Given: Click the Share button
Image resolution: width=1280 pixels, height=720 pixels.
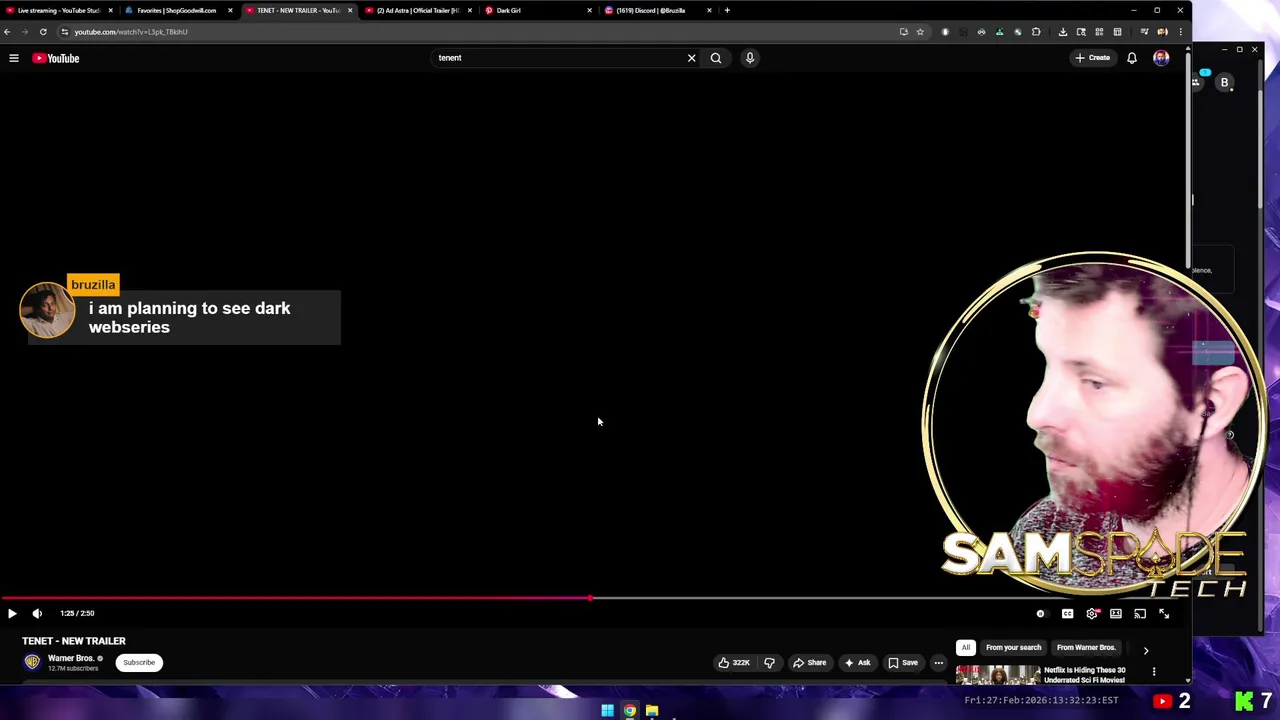Looking at the screenshot, I should [810, 662].
